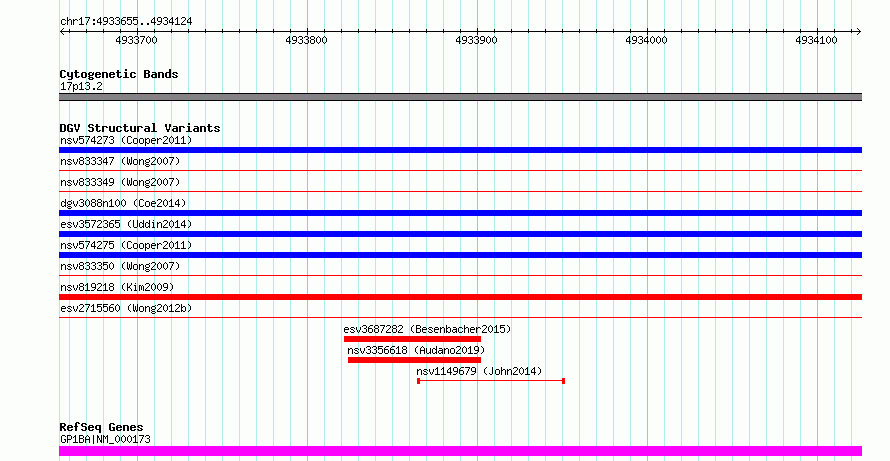Image resolution: width=890 pixels, height=461 pixels.
Task: Click the thin red line below nsv833347
Action: [460, 170]
